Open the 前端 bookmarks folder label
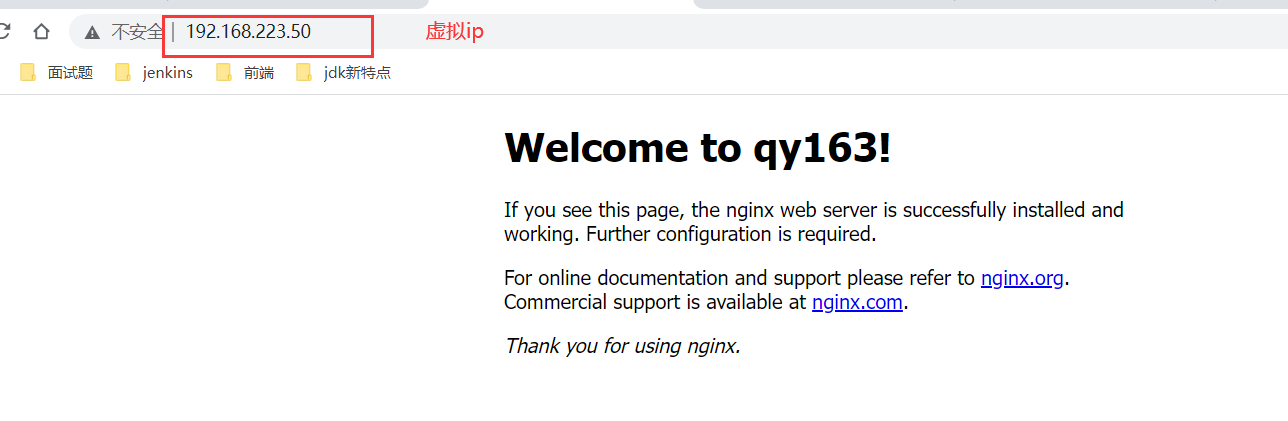This screenshot has width=1288, height=421. 258,72
